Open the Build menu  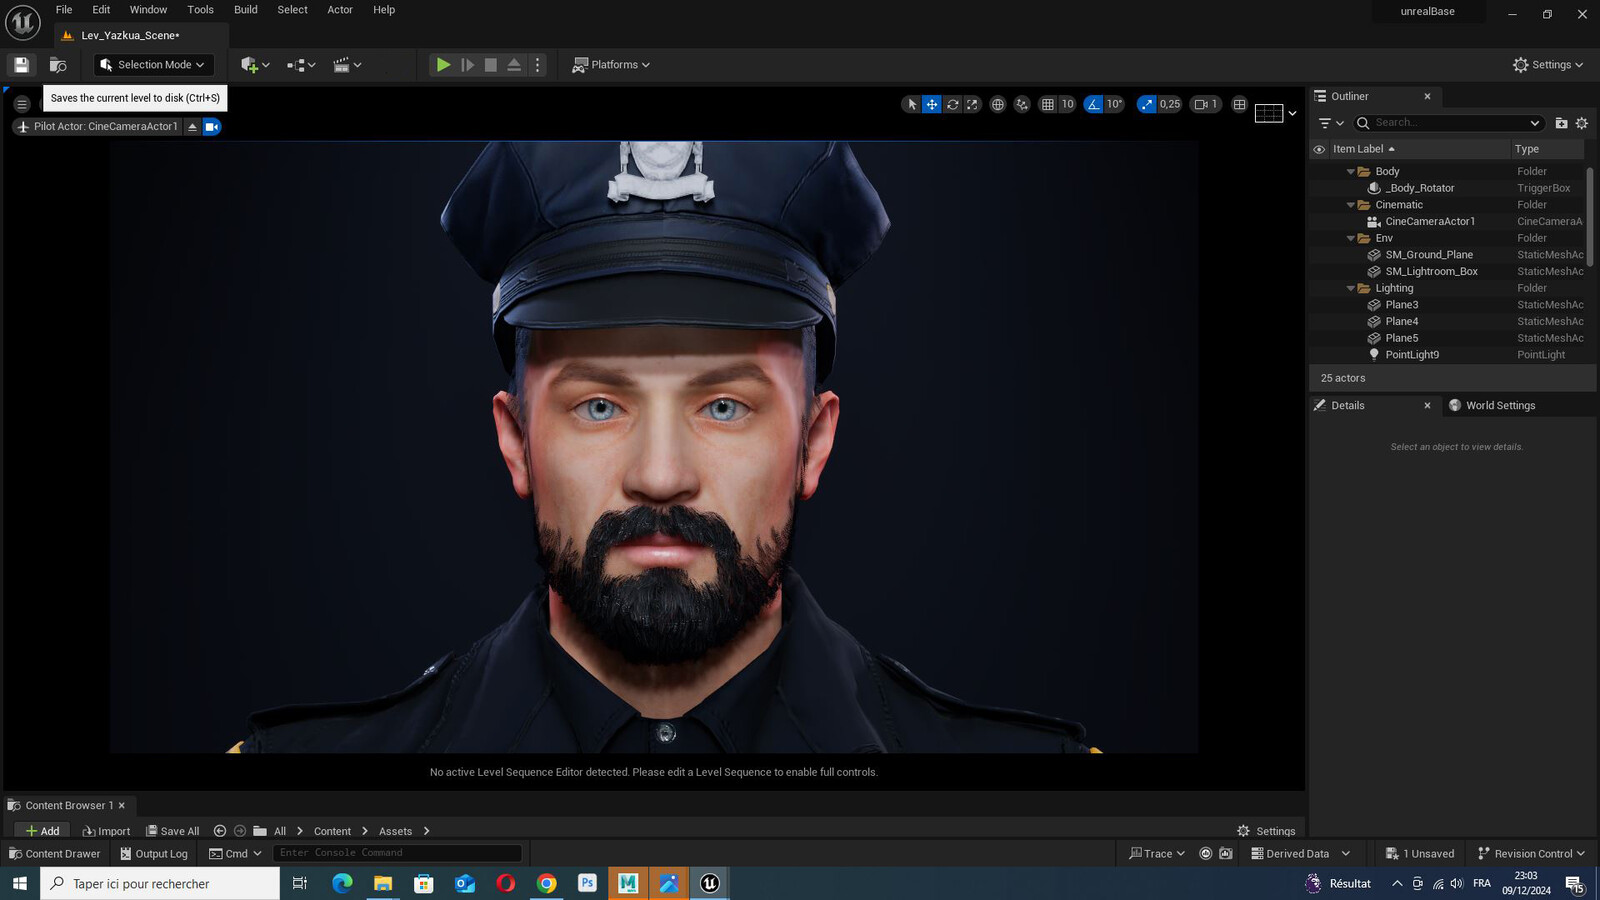pyautogui.click(x=245, y=10)
